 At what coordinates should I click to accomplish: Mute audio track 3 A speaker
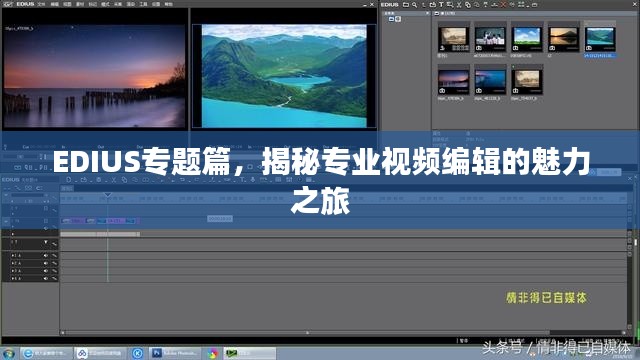click(46, 271)
